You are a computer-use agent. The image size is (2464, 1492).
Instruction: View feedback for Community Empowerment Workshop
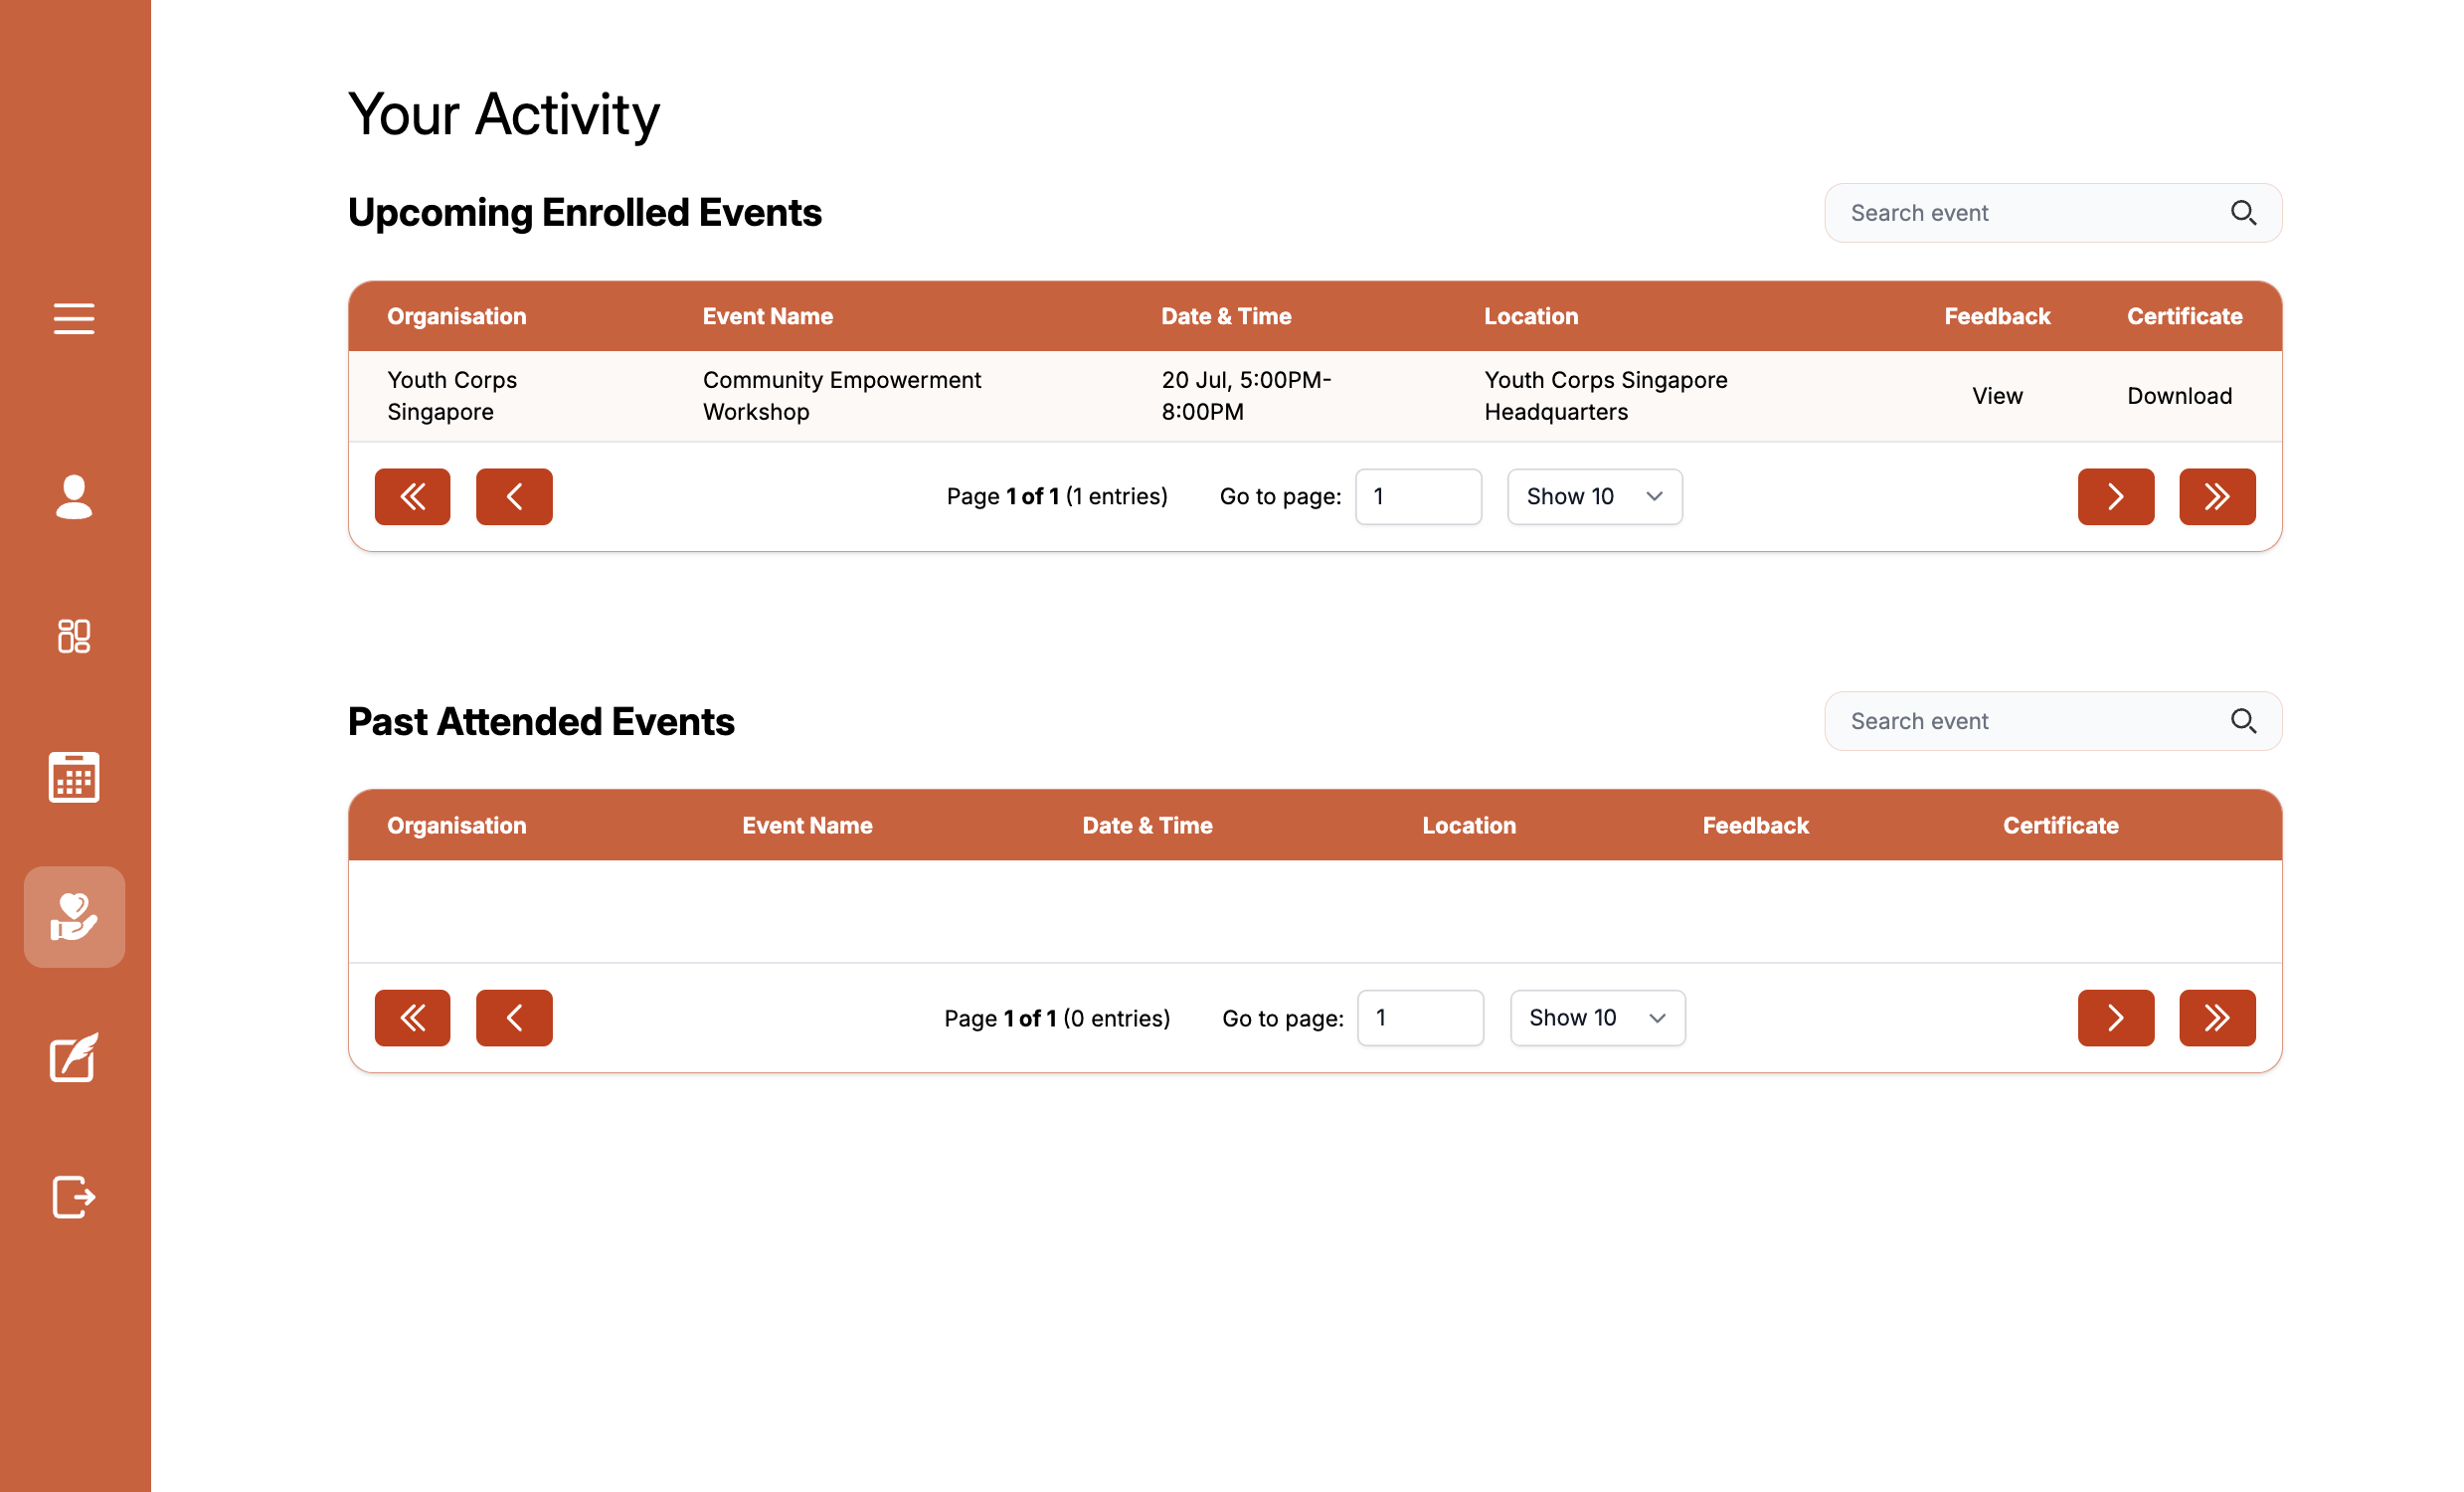coord(1996,396)
